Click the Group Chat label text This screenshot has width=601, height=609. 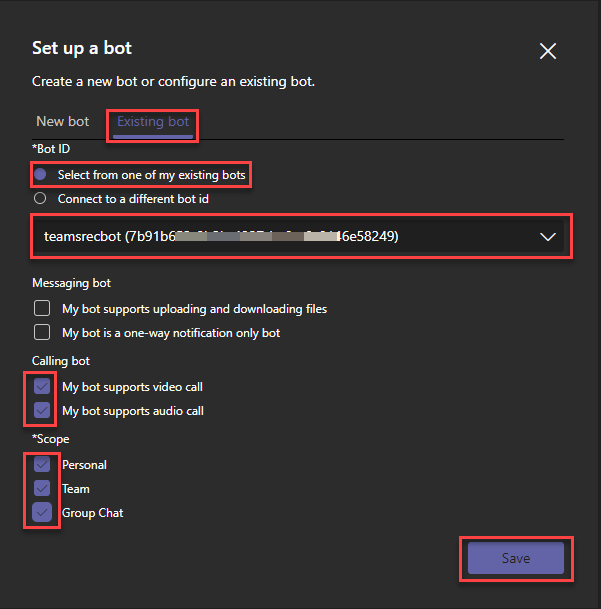[x=92, y=513]
